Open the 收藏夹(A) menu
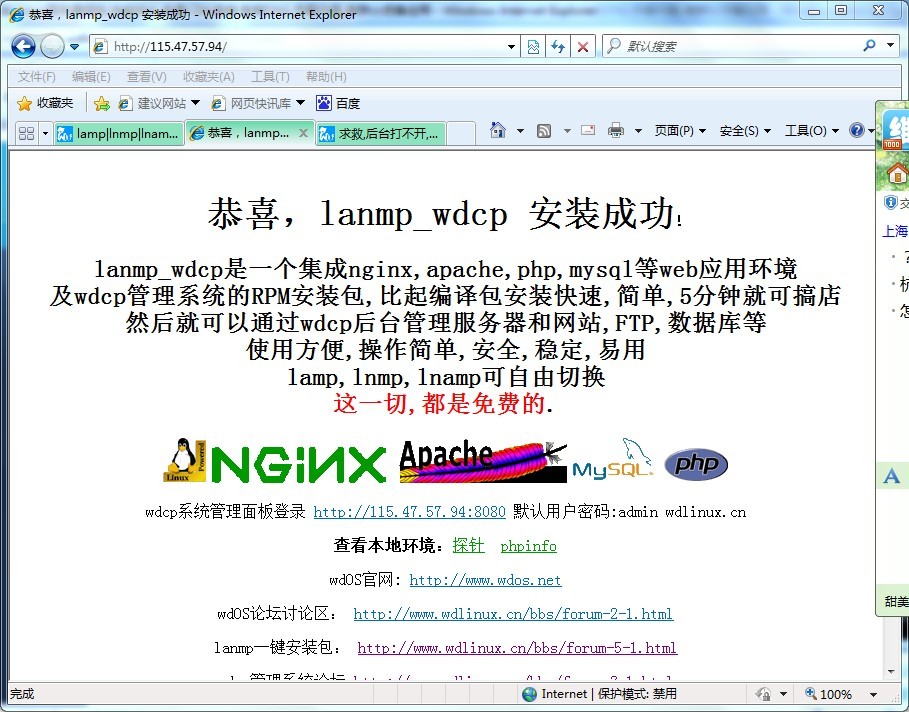Viewport: 909px width, 712px height. pos(209,77)
